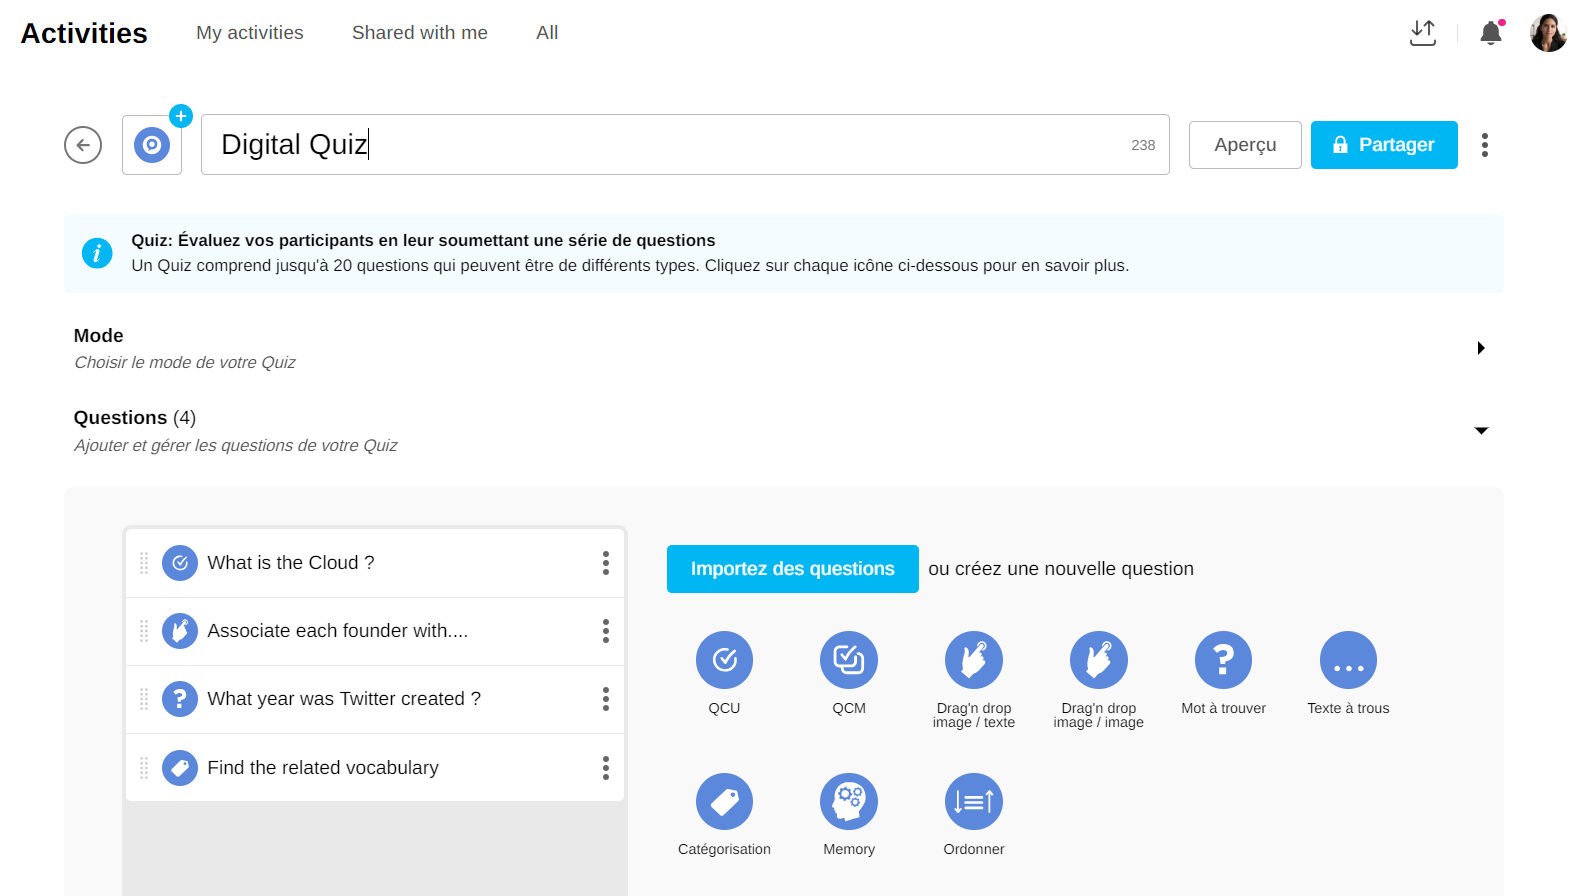The height and width of the screenshot is (896, 1572).
Task: Create a Mot à trouver question
Action: click(x=1223, y=660)
